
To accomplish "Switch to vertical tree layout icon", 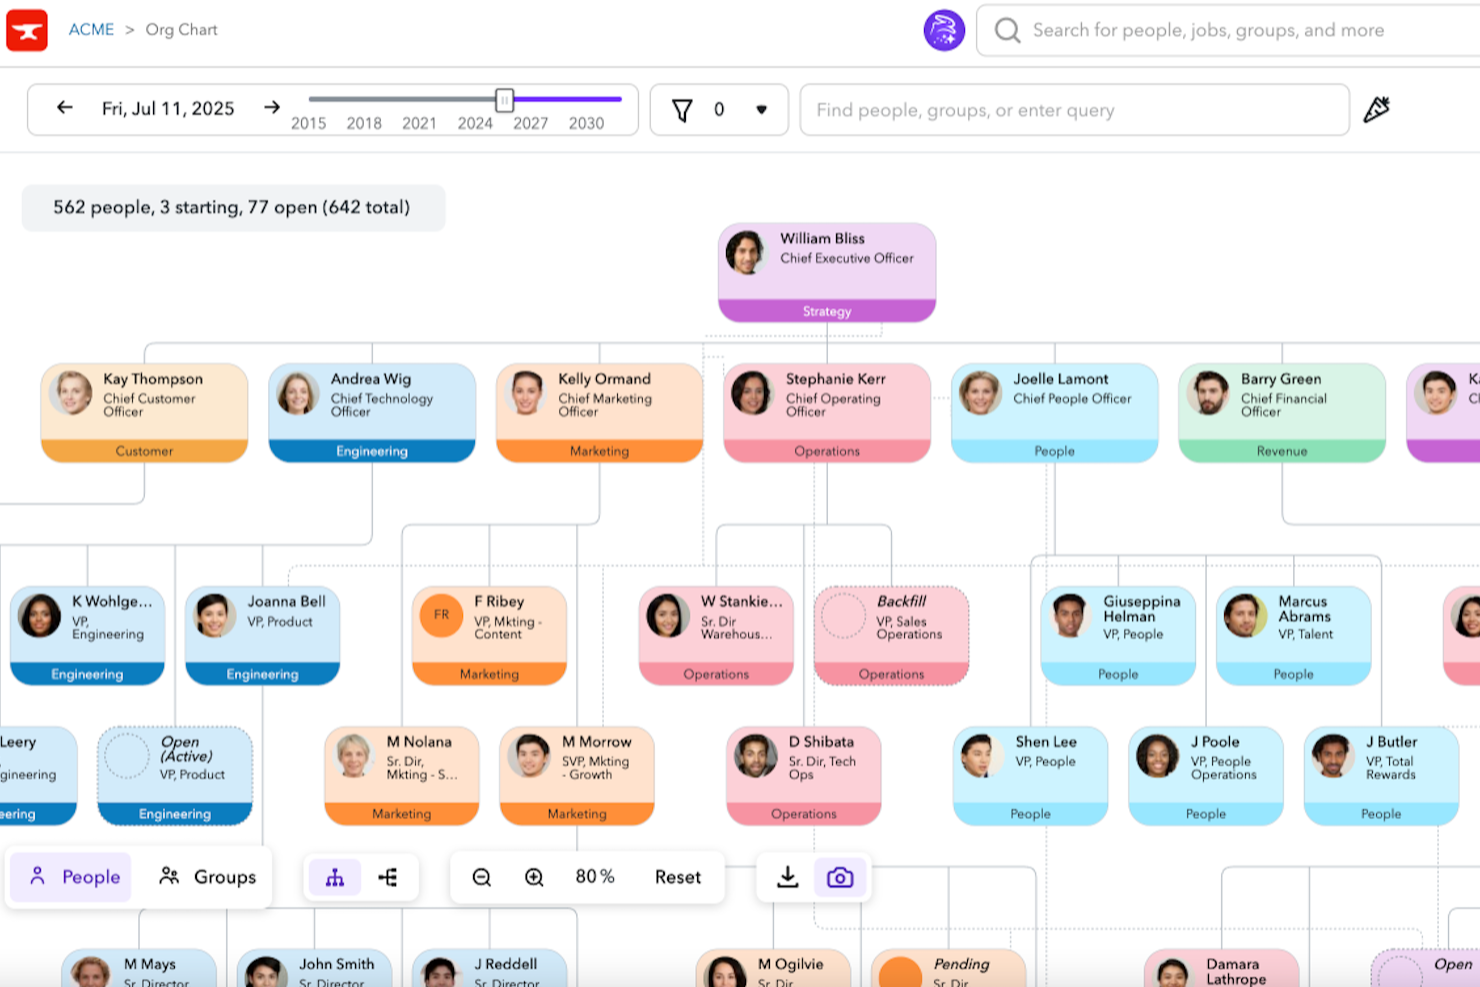I will tap(335, 877).
